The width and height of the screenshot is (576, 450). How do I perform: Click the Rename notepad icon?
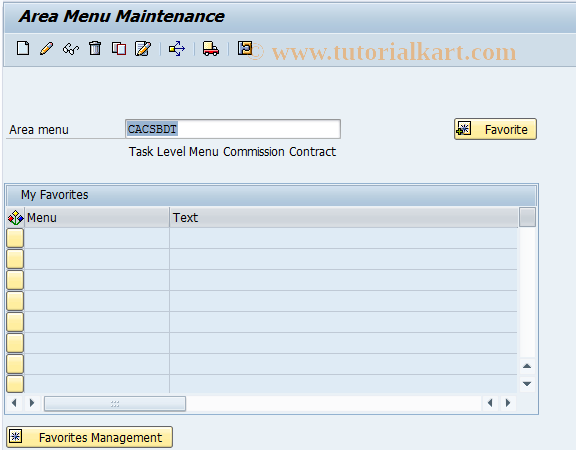click(143, 48)
